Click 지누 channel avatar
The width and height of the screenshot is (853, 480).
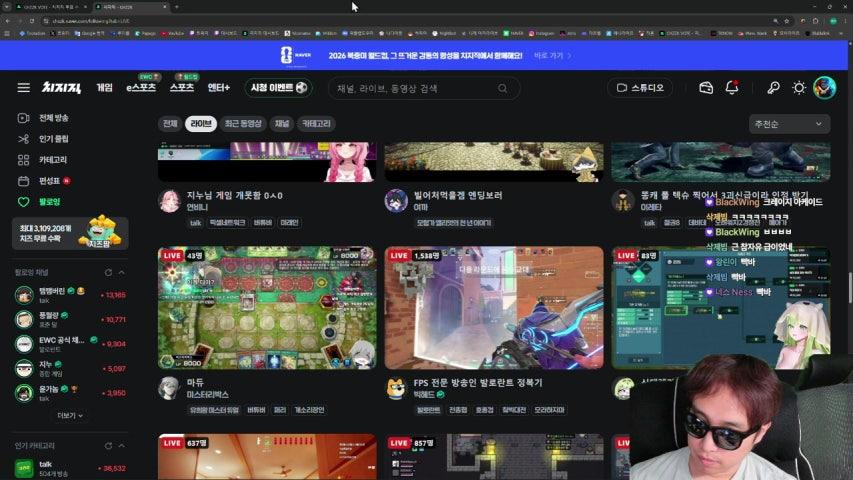coord(24,368)
